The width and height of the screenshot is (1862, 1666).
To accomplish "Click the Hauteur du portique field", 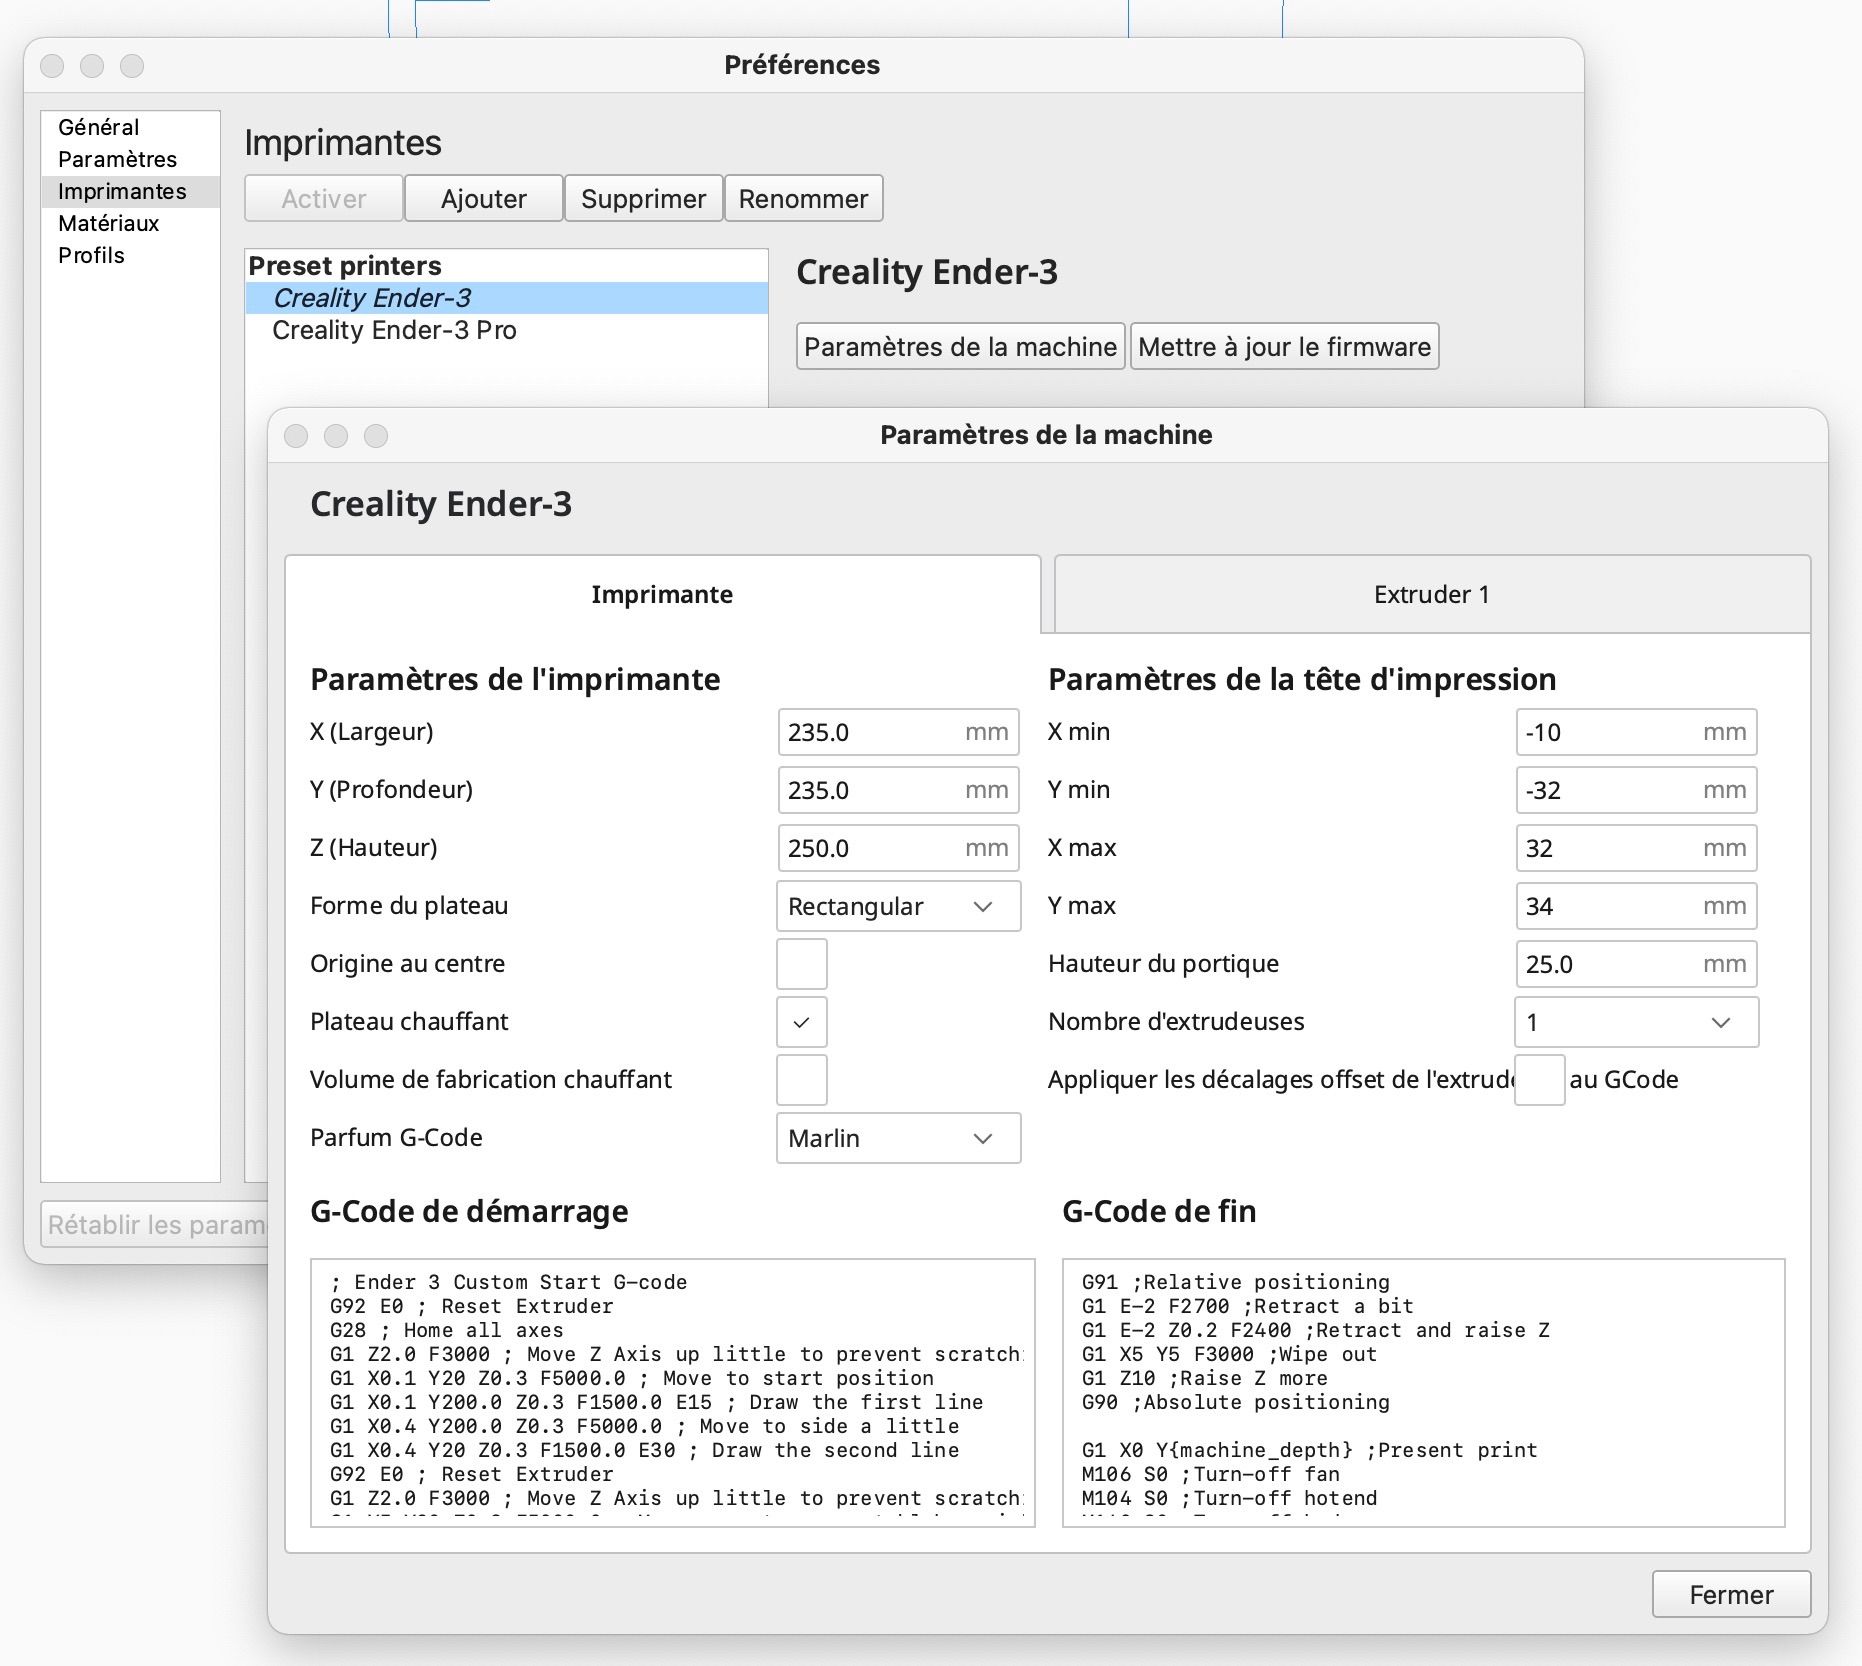I will click(1608, 964).
